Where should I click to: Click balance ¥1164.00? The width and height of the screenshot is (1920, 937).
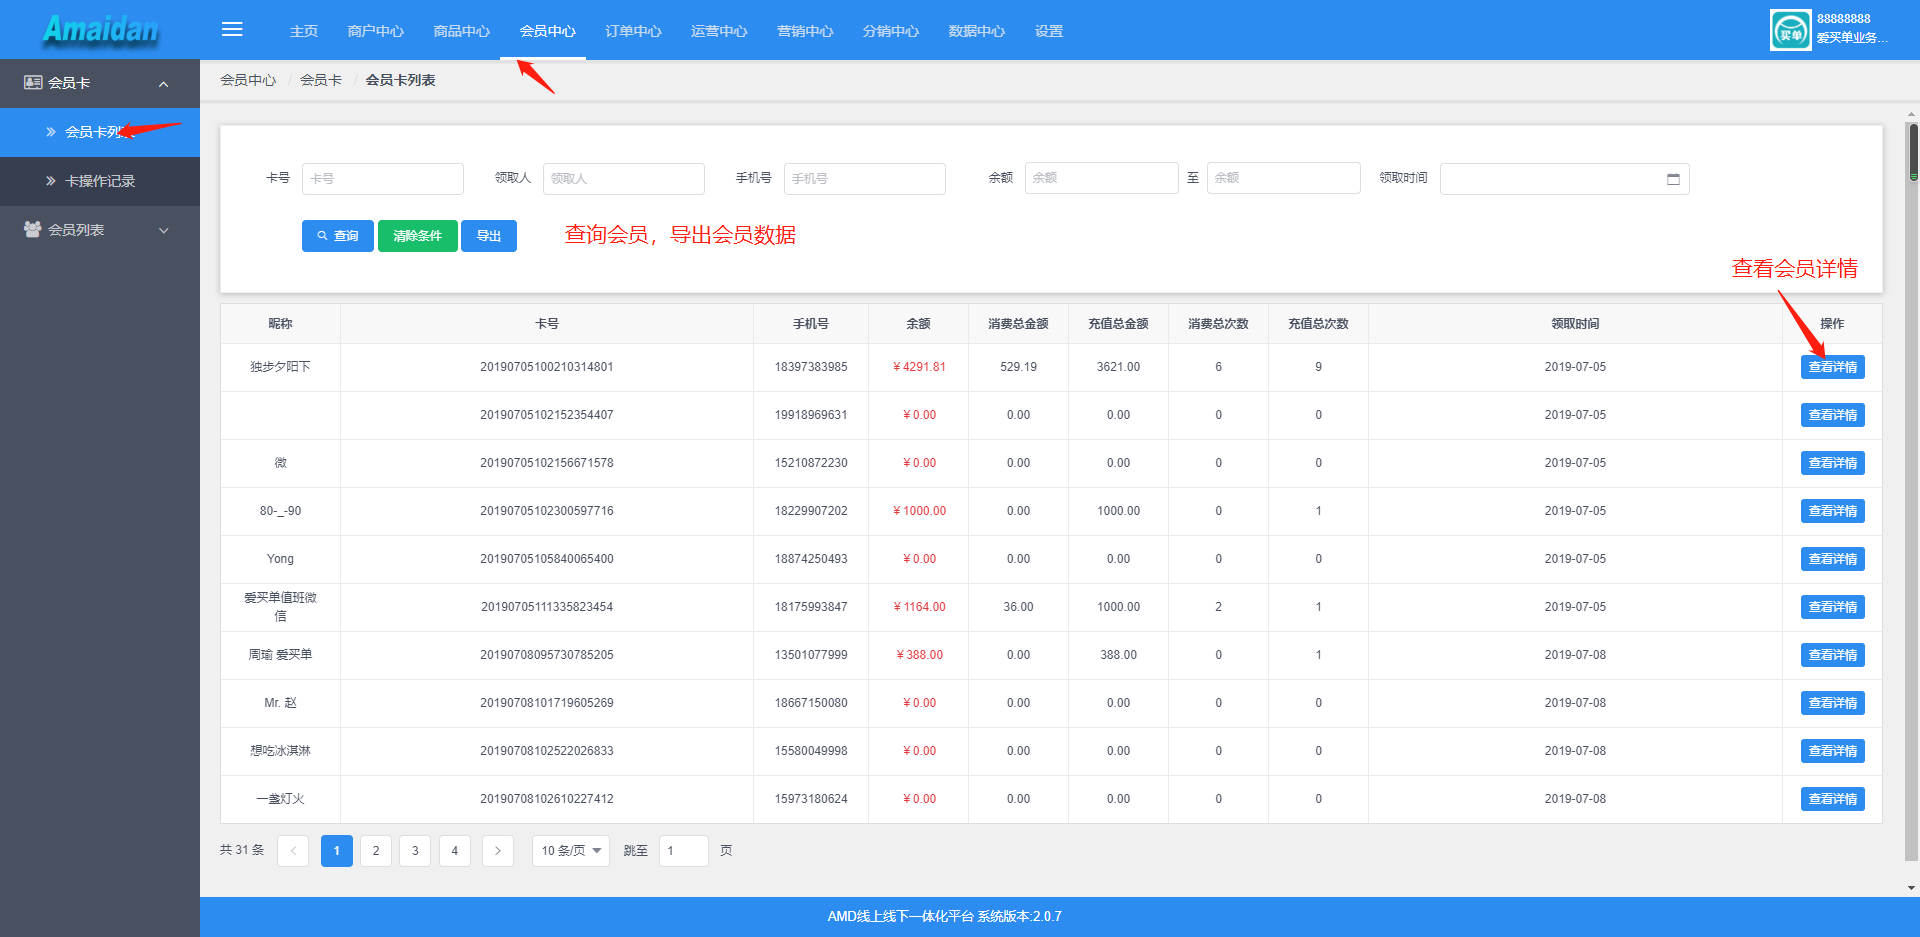pos(919,607)
